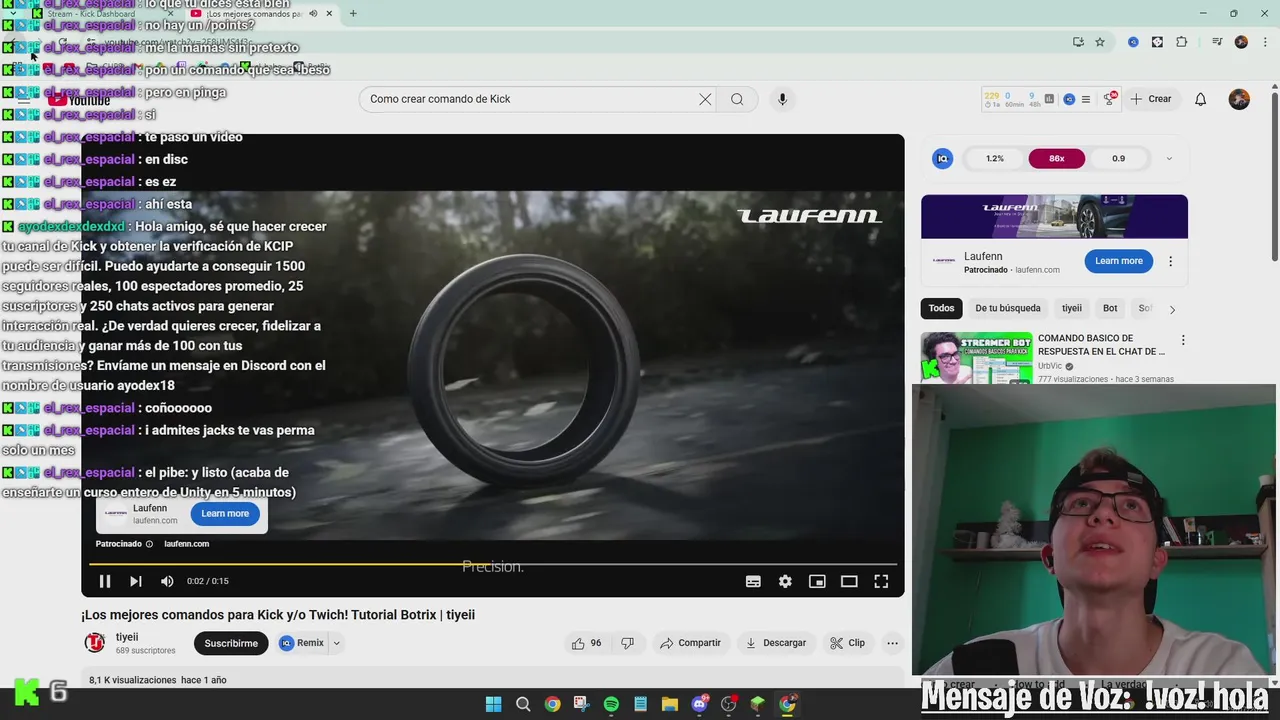Click the 86x vidIQ score pill
The image size is (1280, 720).
(1057, 158)
